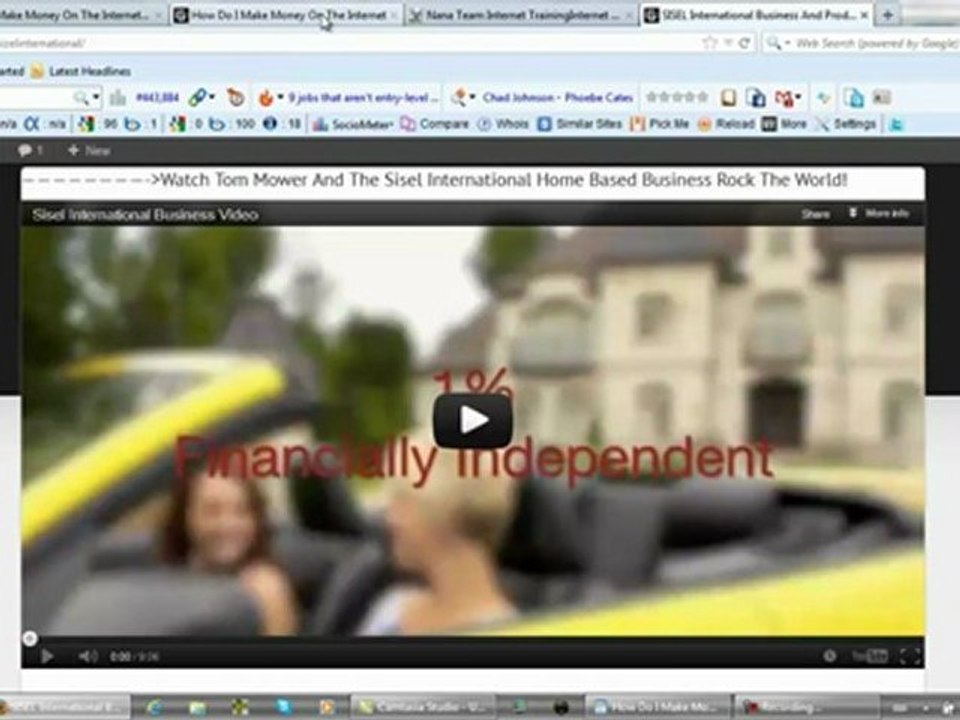Switch to the second 'How Do I Make Money' tab
The image size is (960, 720).
point(285,15)
